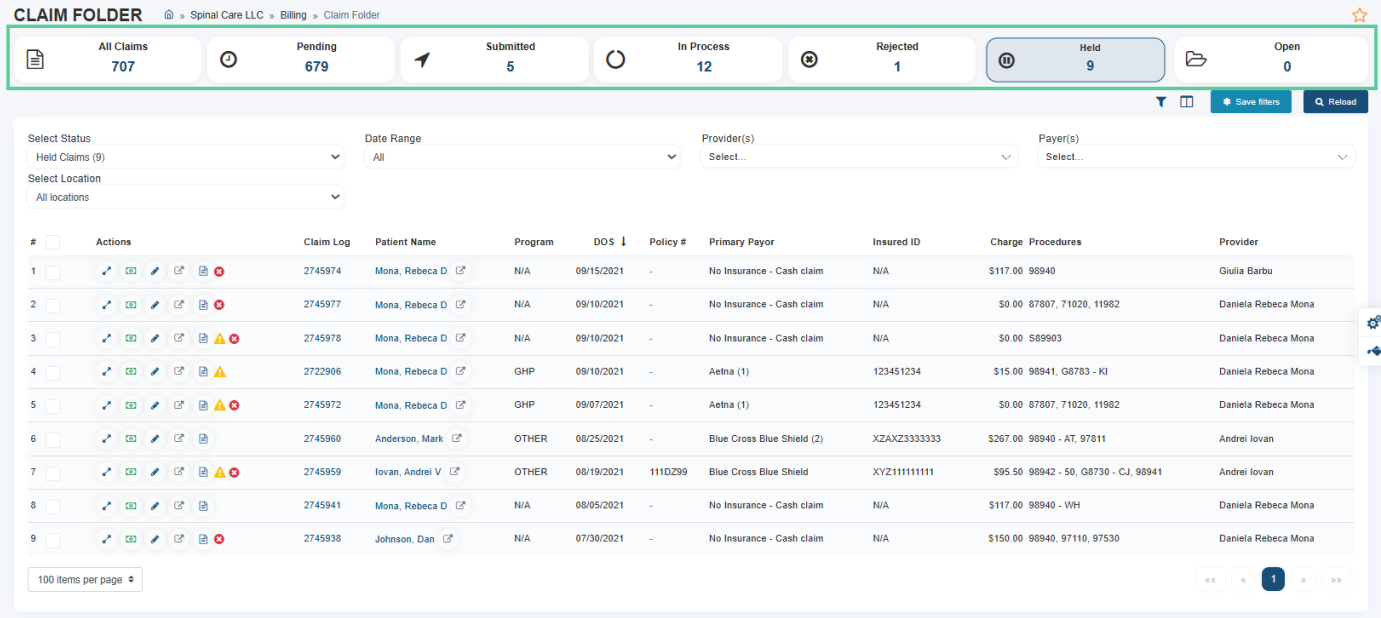Click the yellow warning icon for claim 2722906
This screenshot has width=1381, height=618.
tap(220, 372)
